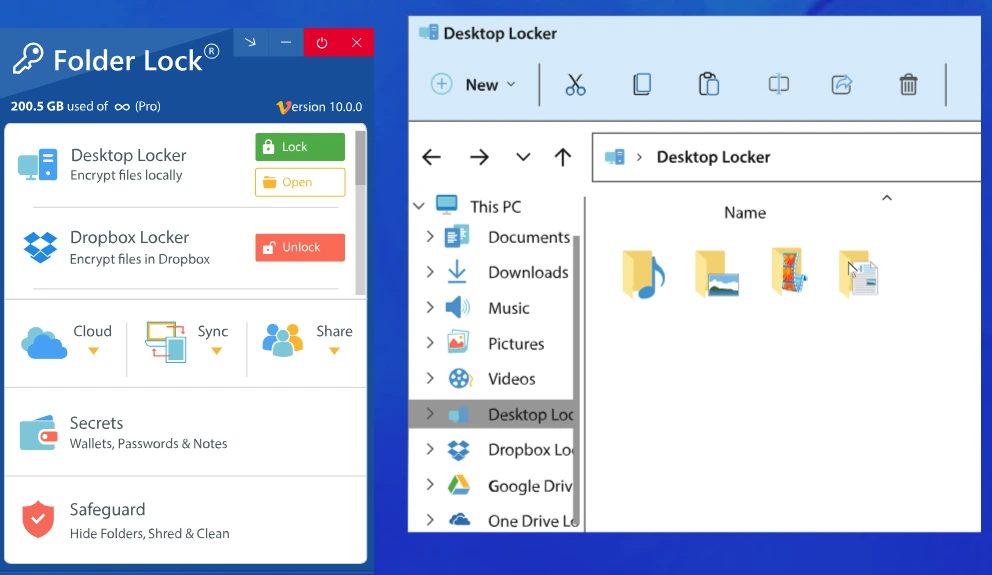Select the Documents folder thumbnail
Image resolution: width=992 pixels, height=575 pixels.
click(859, 273)
